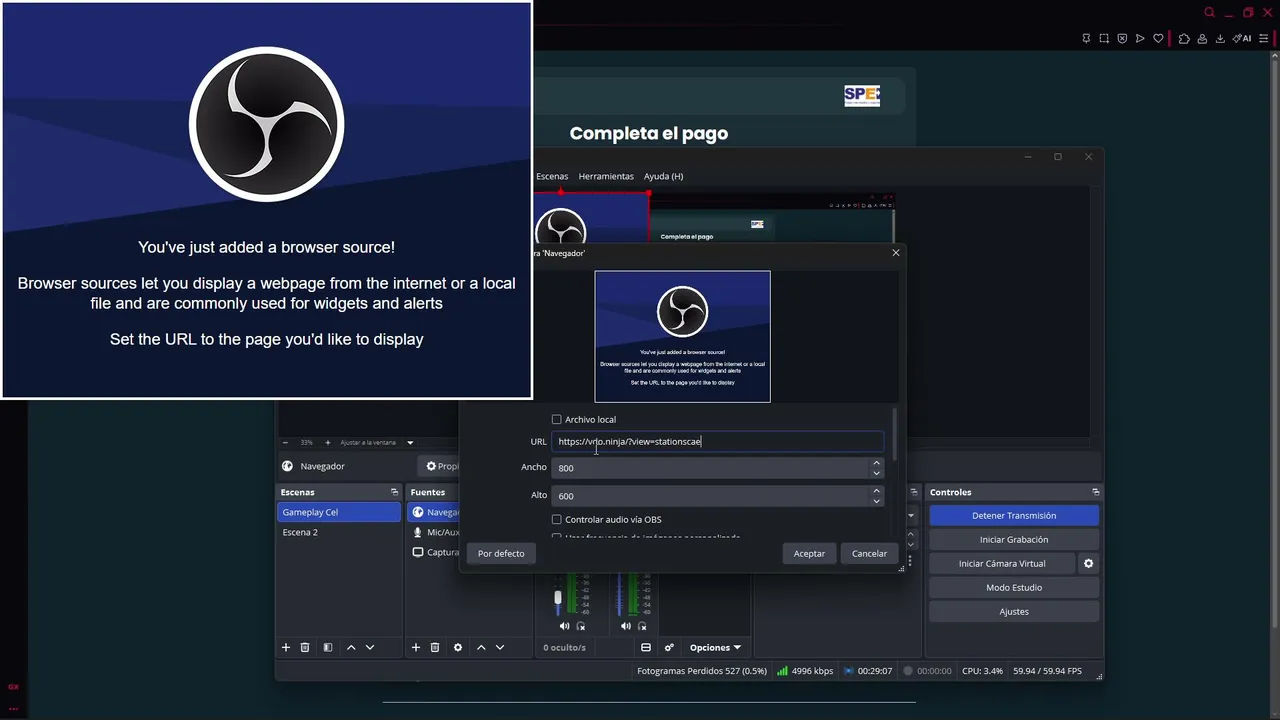The image size is (1280, 720).
Task: Move the selected source up
Action: (481, 648)
